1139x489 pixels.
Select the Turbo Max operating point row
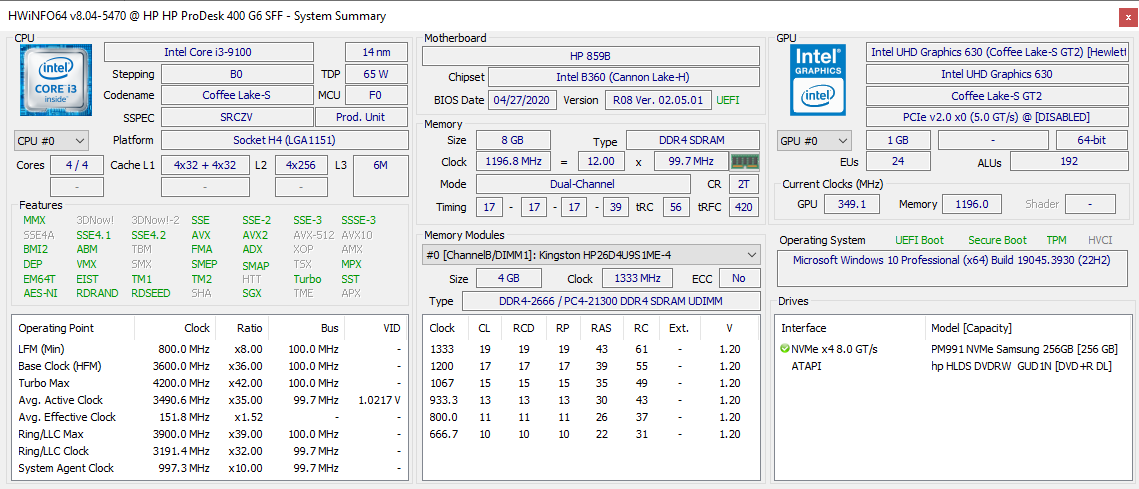pos(209,383)
